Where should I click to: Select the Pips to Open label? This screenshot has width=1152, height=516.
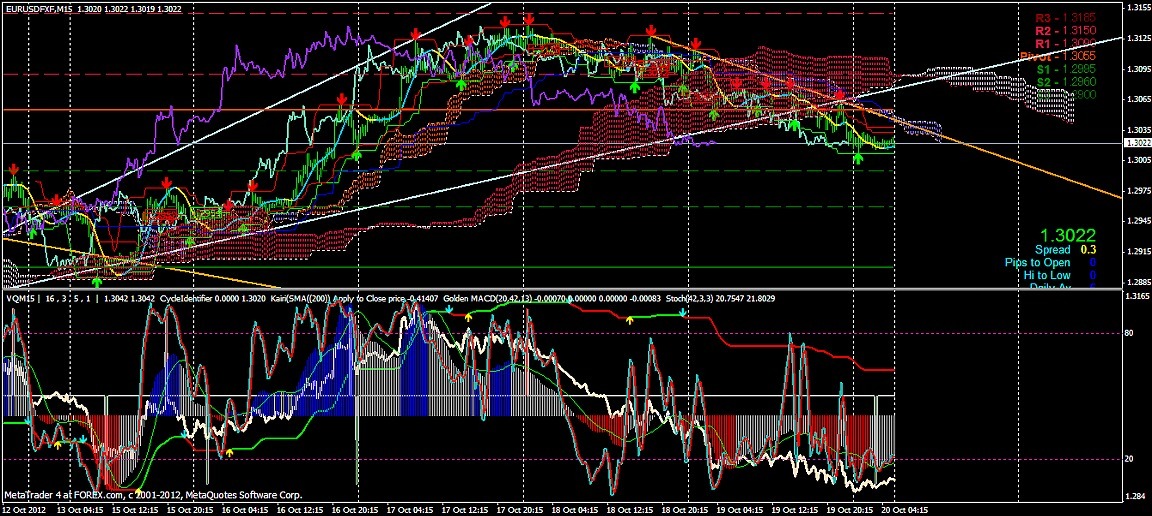point(1037,262)
